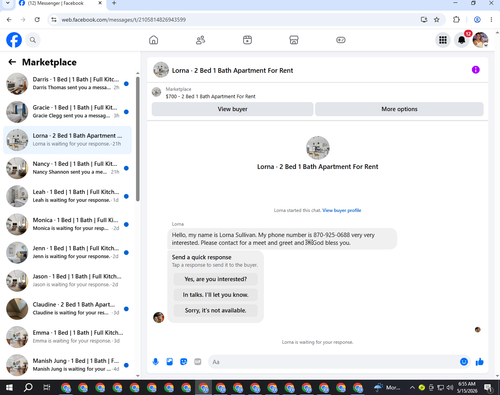Open the Darris 1 Bed 1 Bath conversation
The width and height of the screenshot is (500, 395).
67,84
